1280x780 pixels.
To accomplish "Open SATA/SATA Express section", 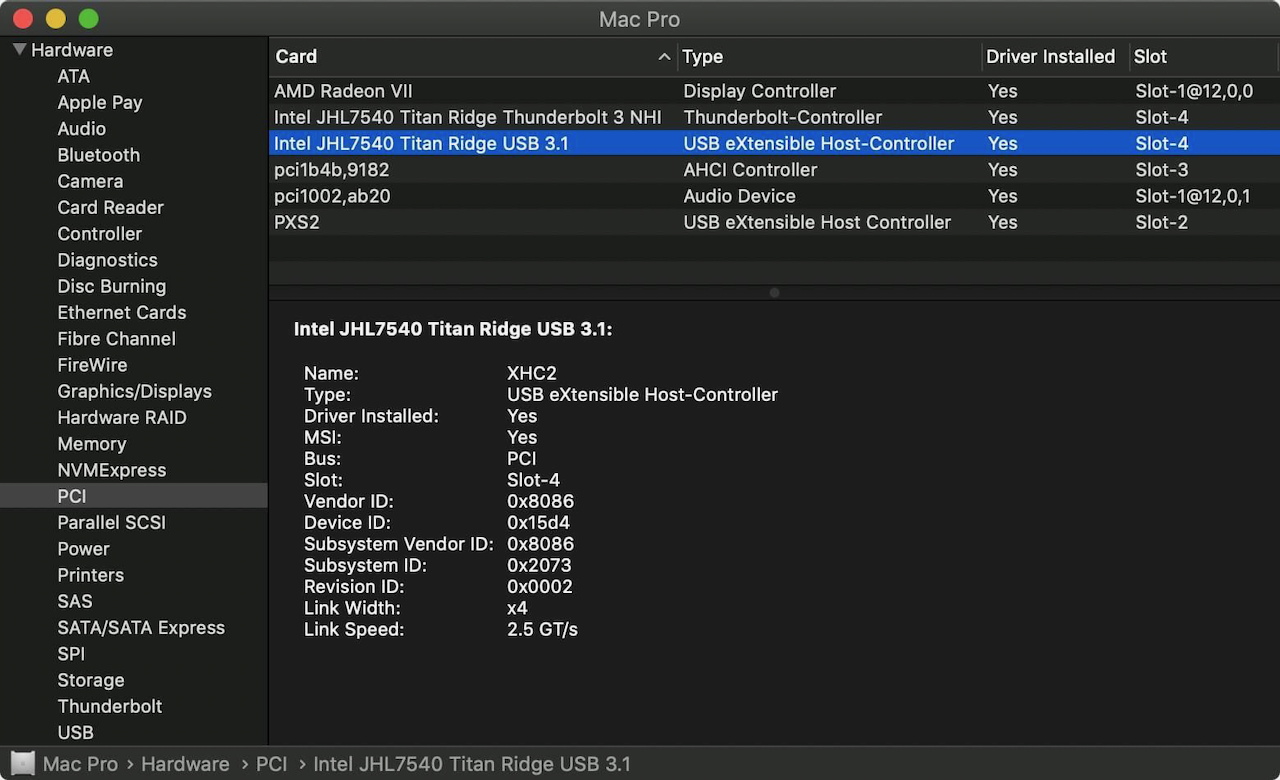I will [141, 627].
